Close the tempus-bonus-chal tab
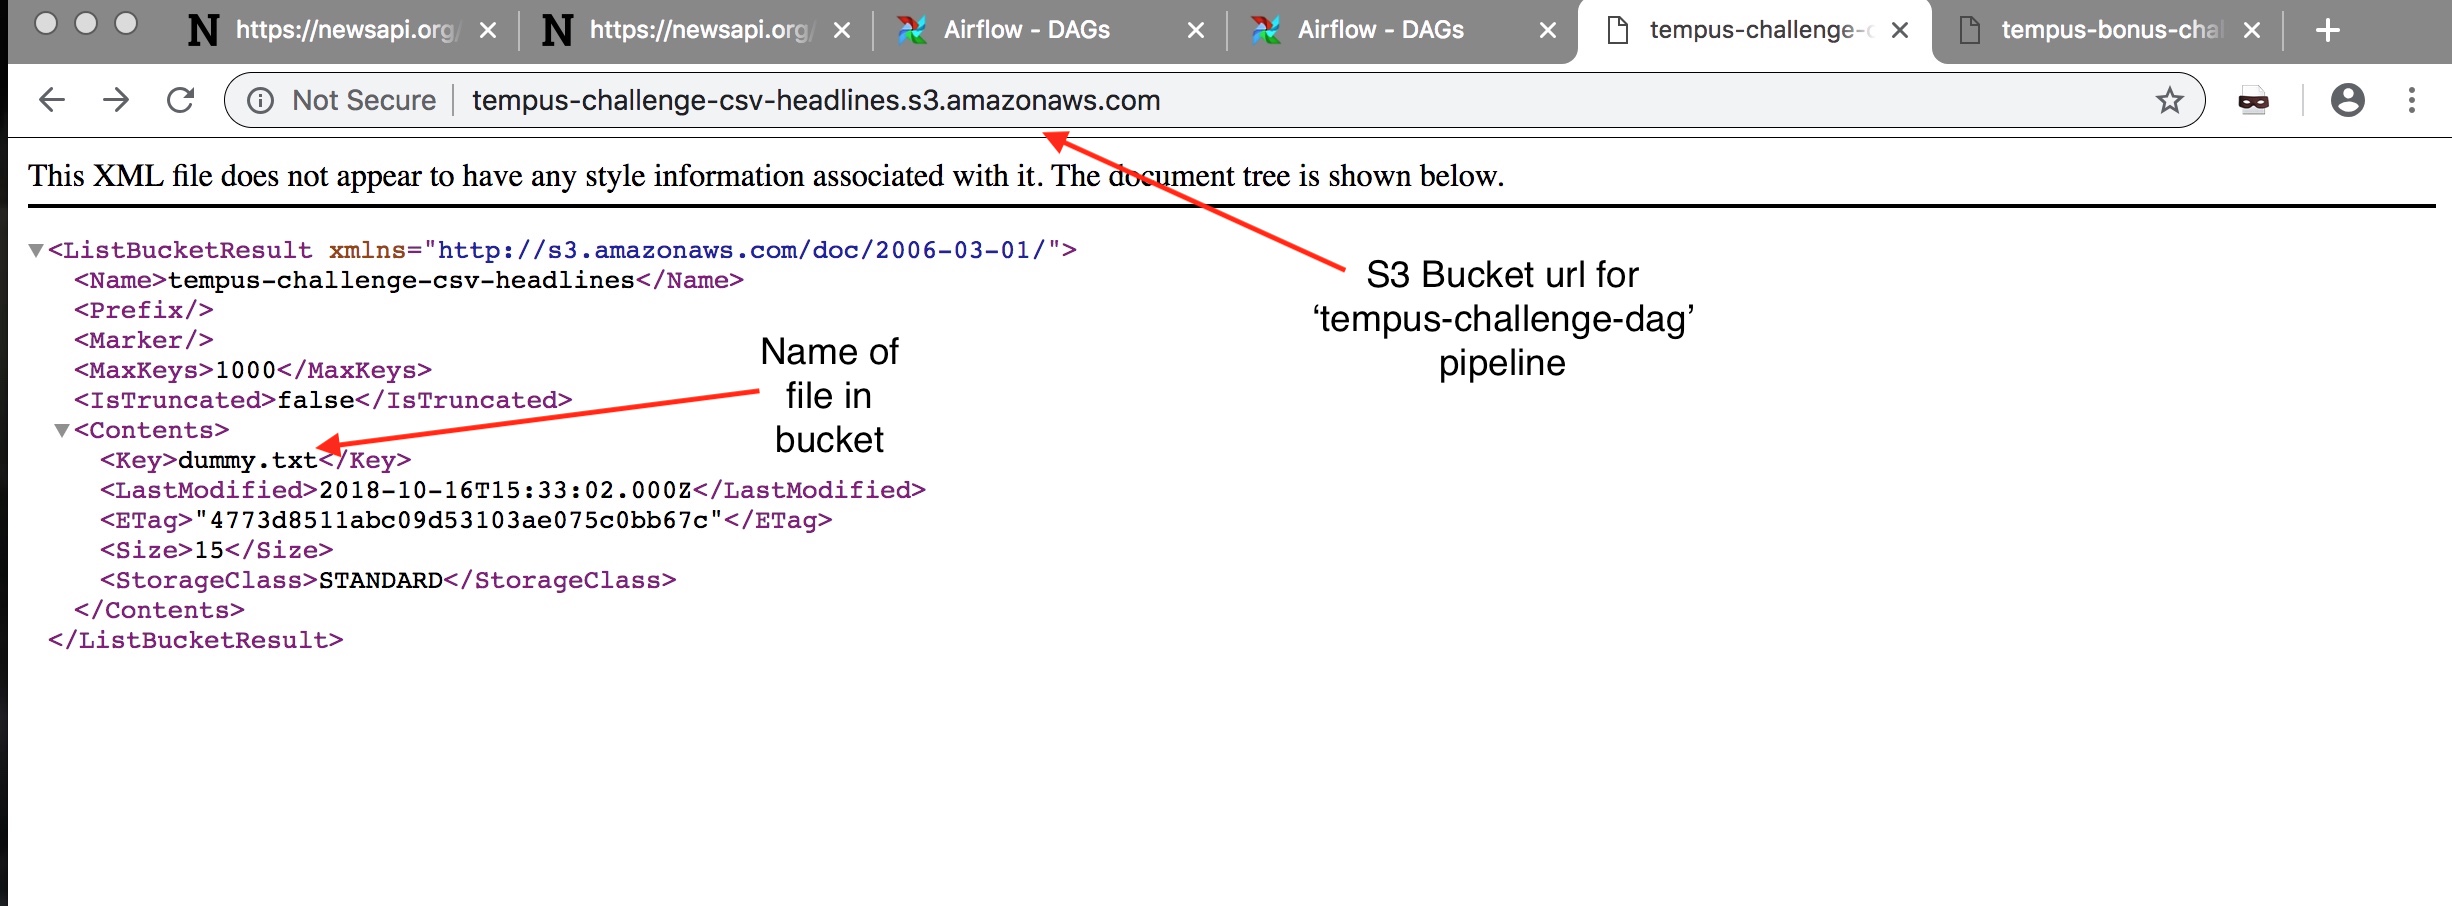 pos(2252,31)
